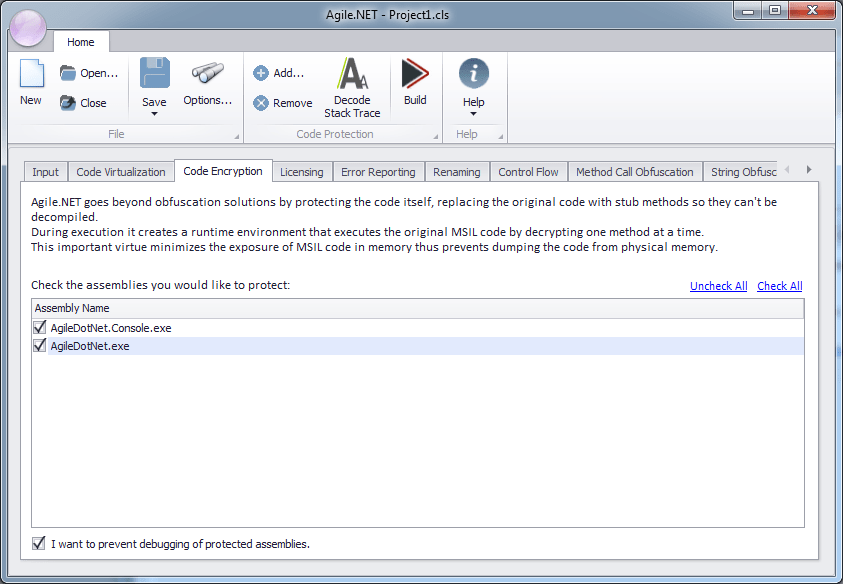Open the Licensing tab
The width and height of the screenshot is (843, 584).
(x=302, y=172)
